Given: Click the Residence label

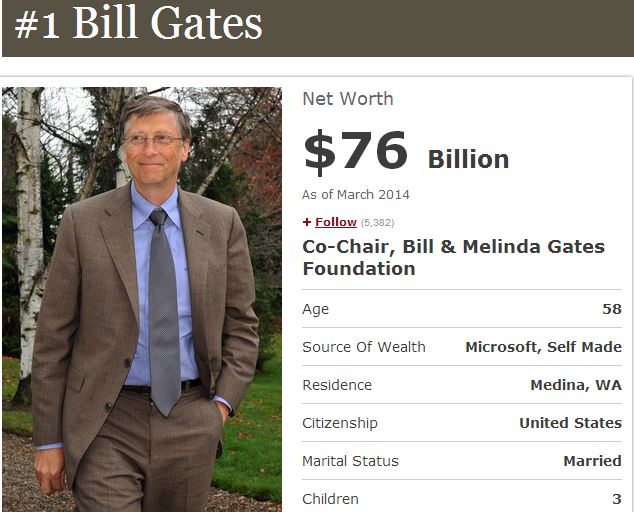Looking at the screenshot, I should point(337,385).
